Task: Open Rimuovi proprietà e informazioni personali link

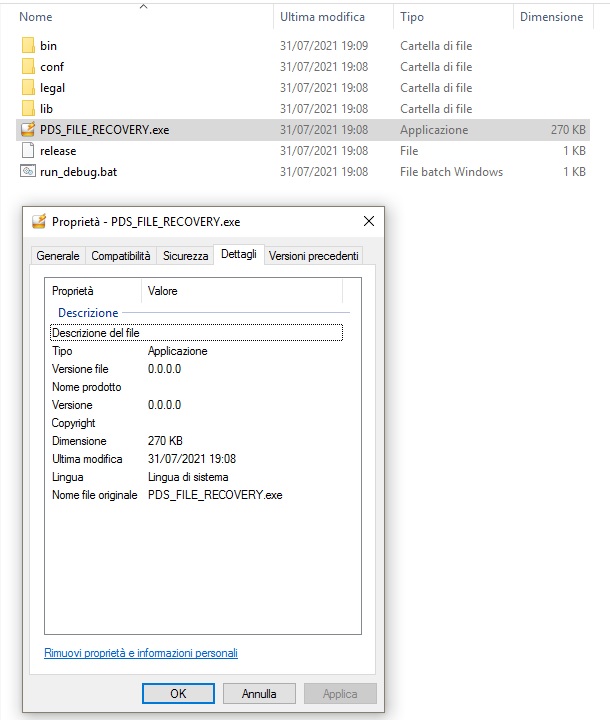Action: point(141,652)
